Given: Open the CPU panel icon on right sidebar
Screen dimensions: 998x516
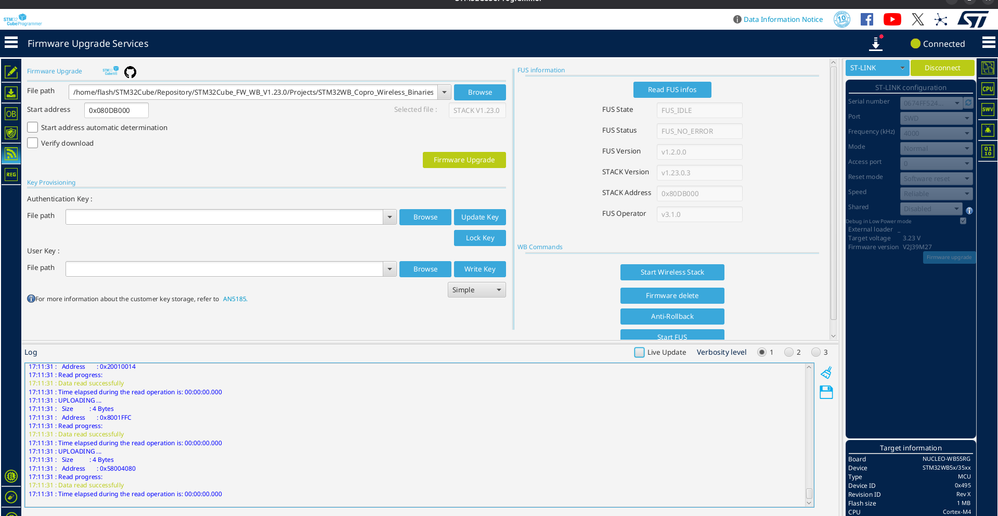Looking at the screenshot, I should [x=988, y=88].
